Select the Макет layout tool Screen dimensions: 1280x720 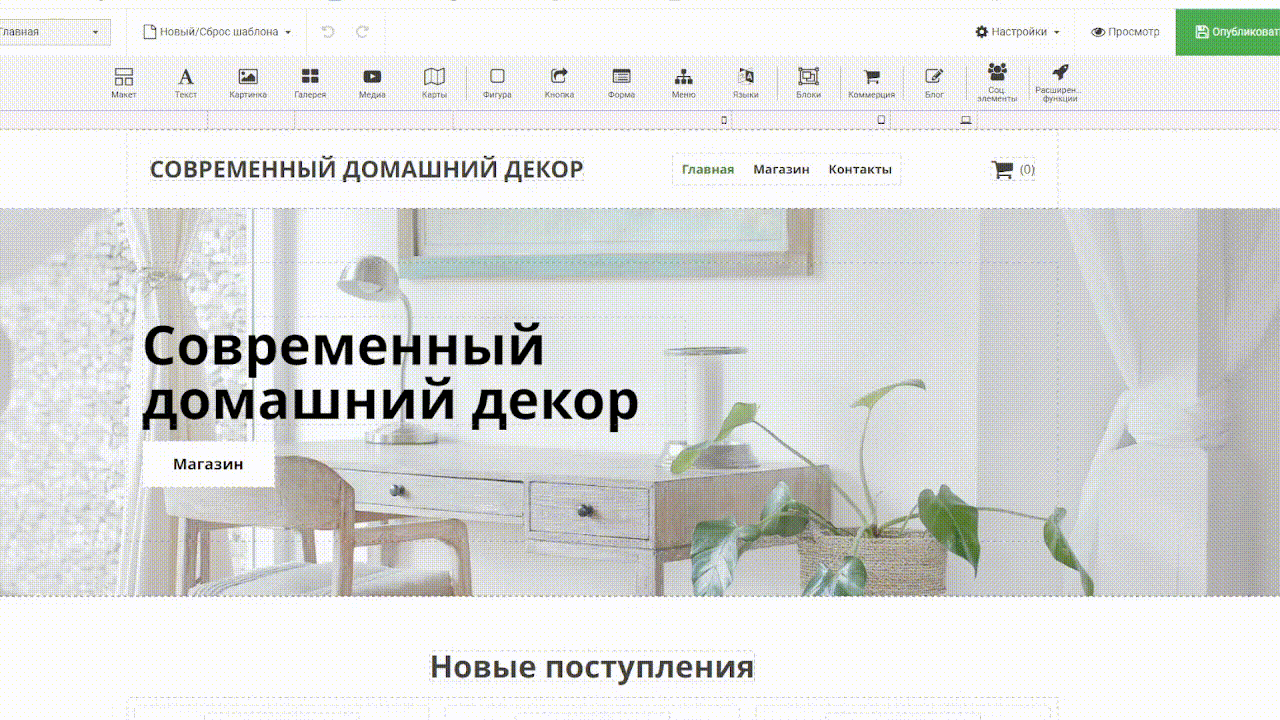click(x=124, y=82)
